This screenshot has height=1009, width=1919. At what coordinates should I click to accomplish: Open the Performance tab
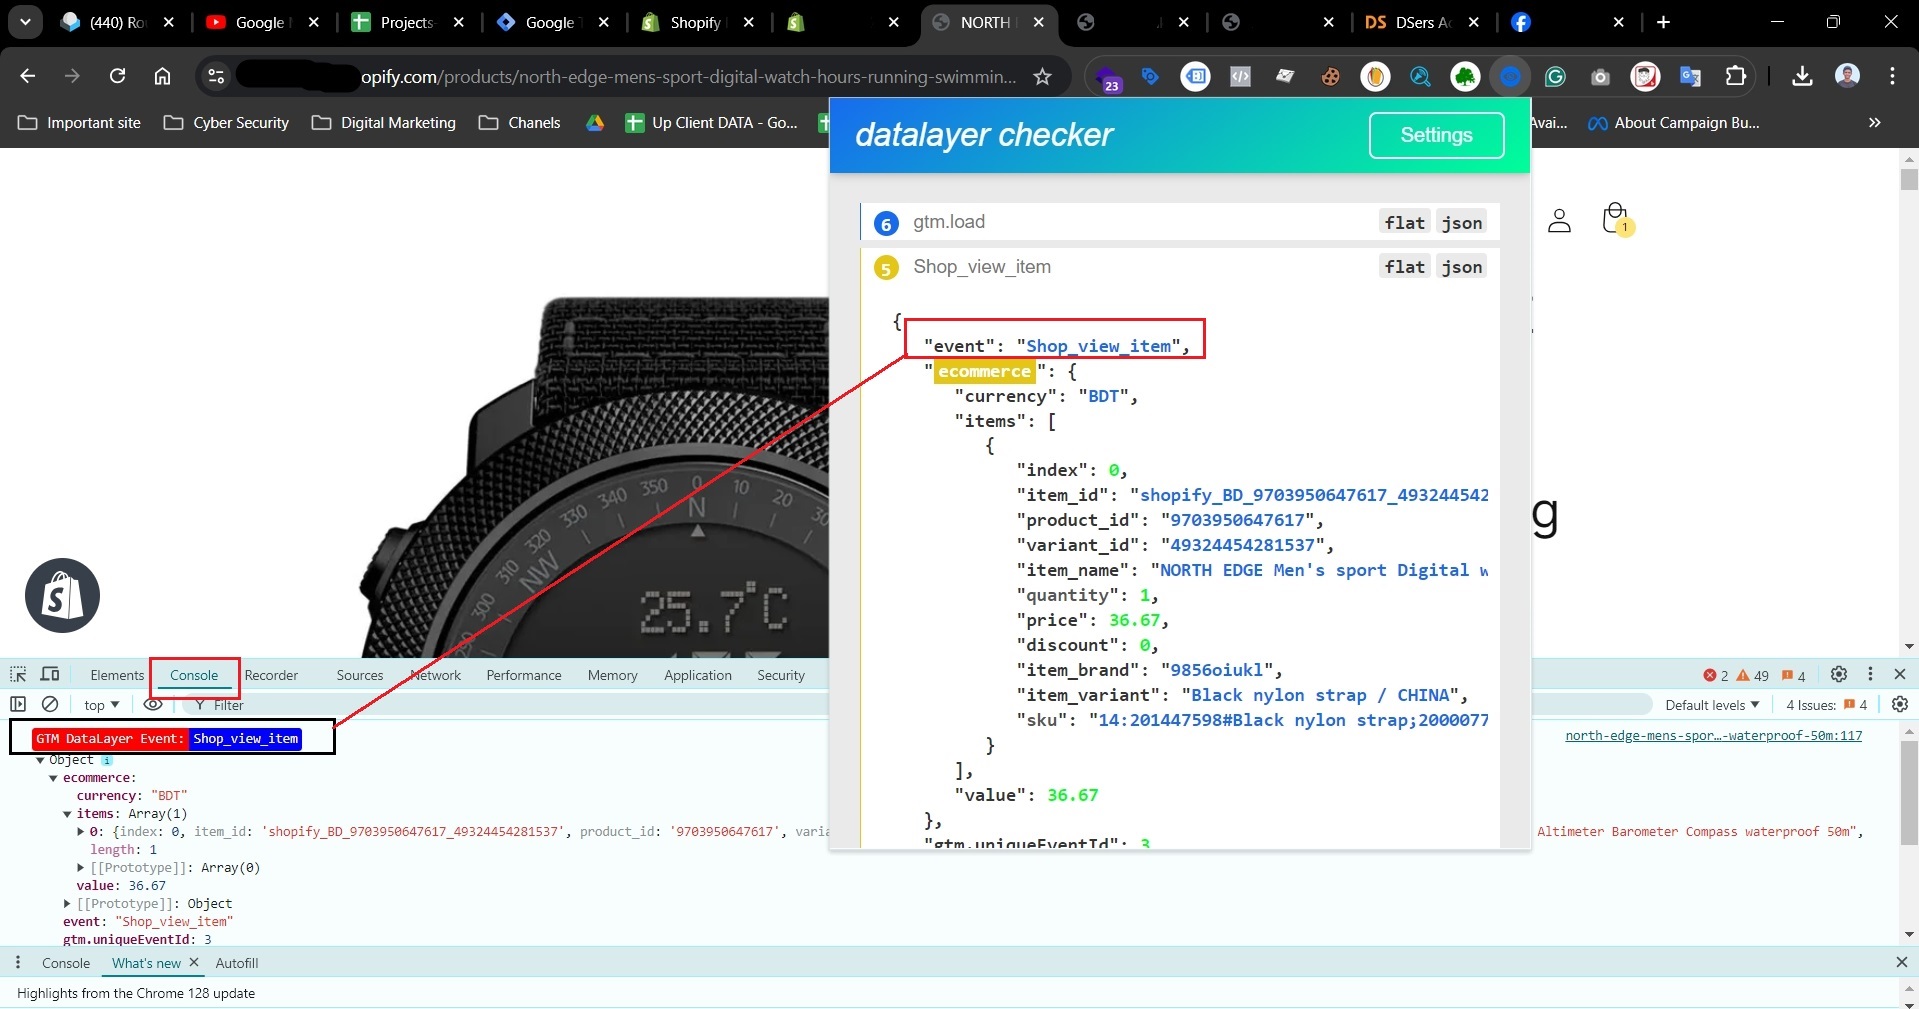pyautogui.click(x=524, y=675)
